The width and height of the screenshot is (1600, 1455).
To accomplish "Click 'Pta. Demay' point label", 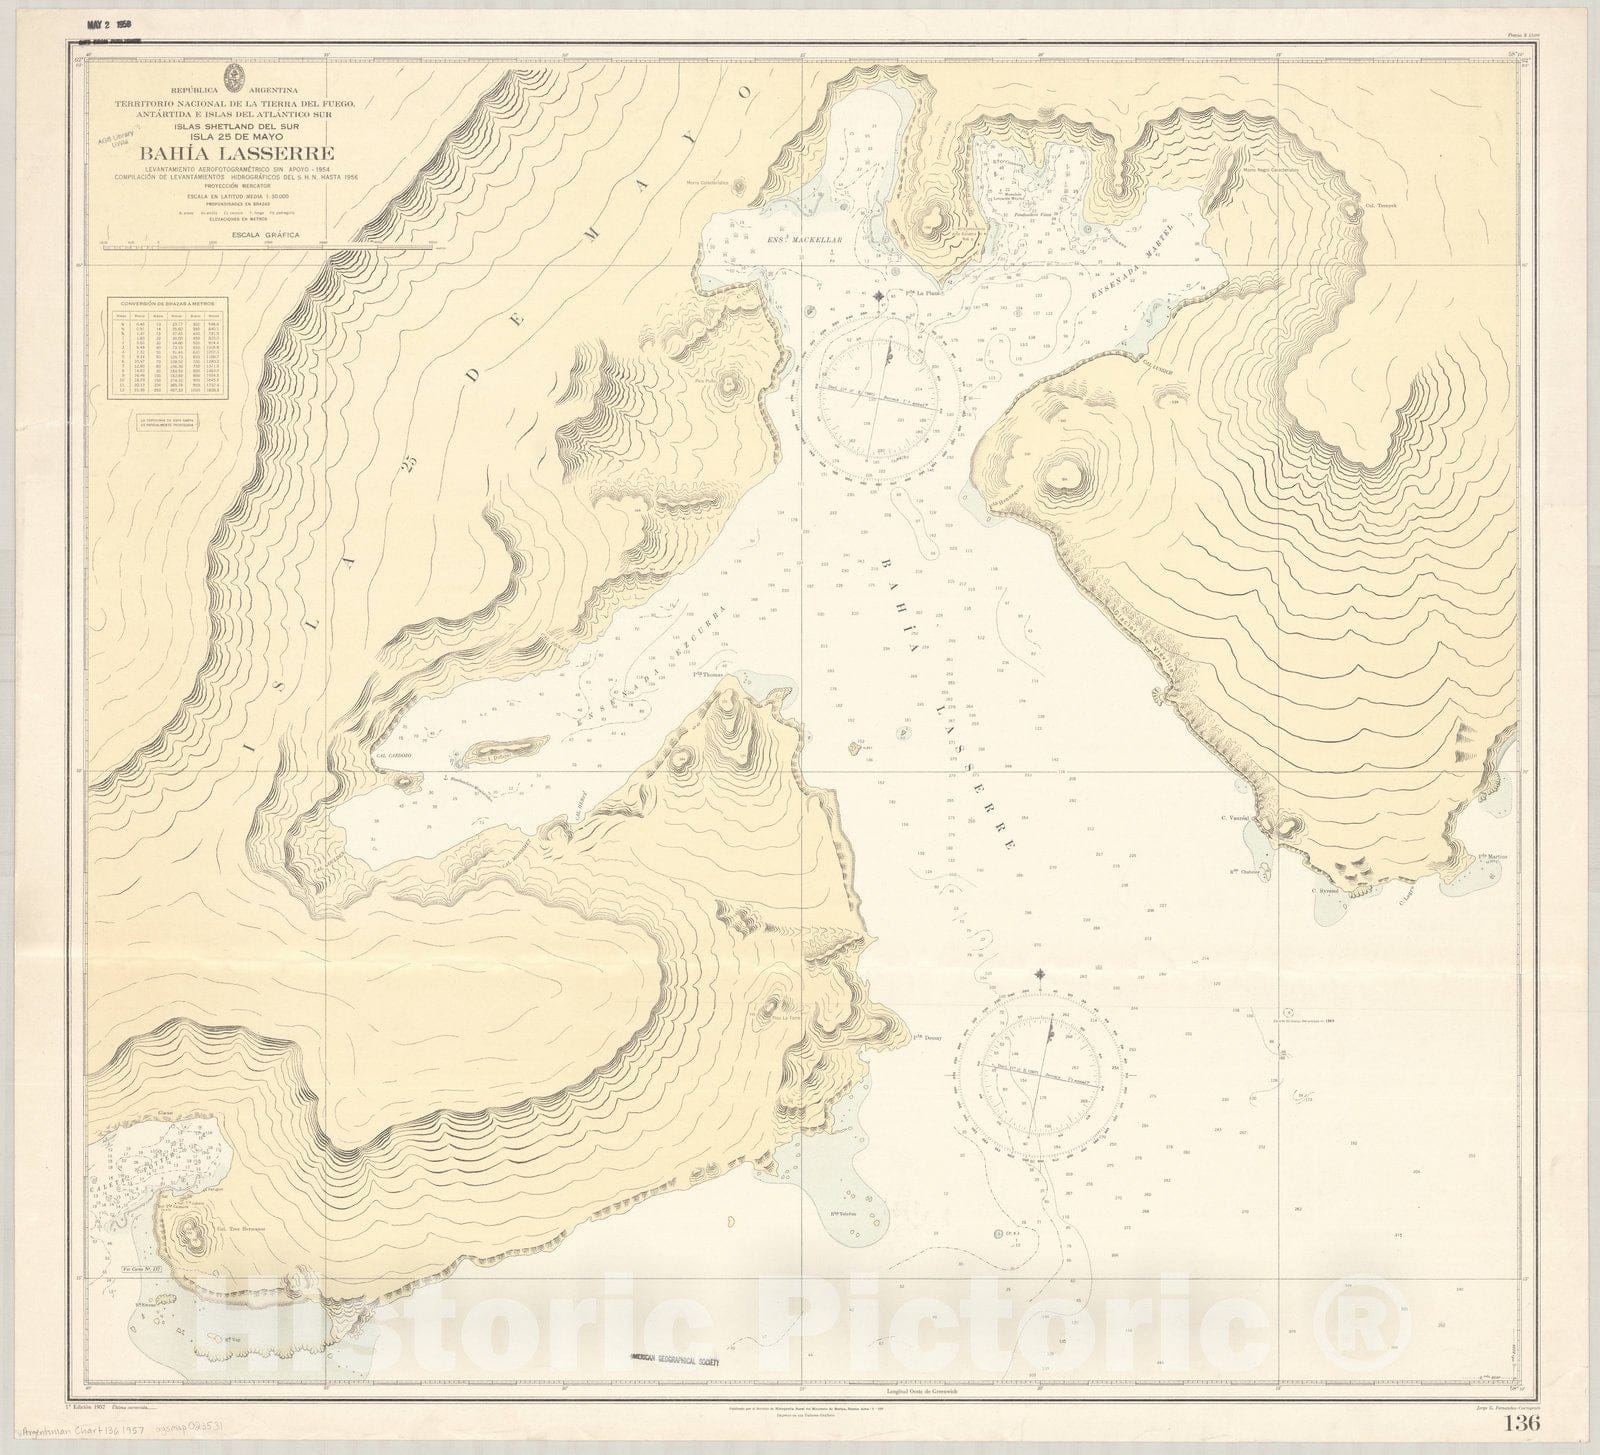I will tap(927, 1037).
